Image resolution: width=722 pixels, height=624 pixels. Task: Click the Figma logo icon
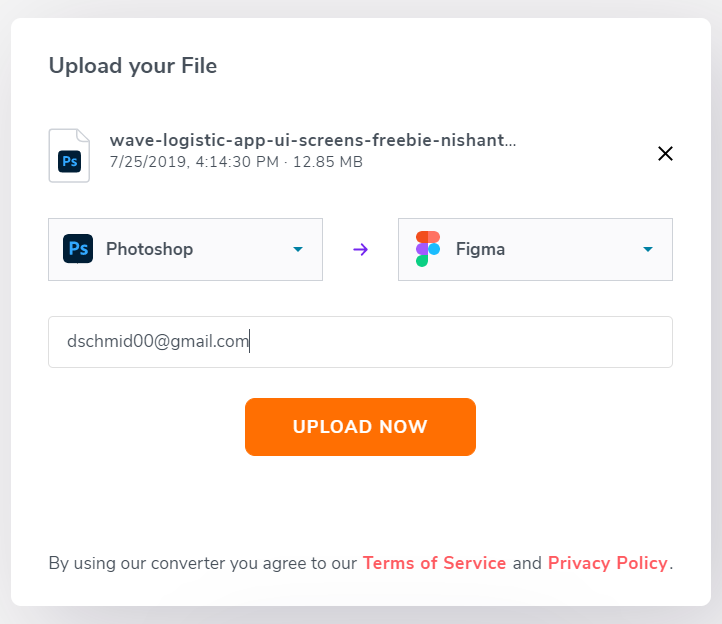tap(428, 249)
